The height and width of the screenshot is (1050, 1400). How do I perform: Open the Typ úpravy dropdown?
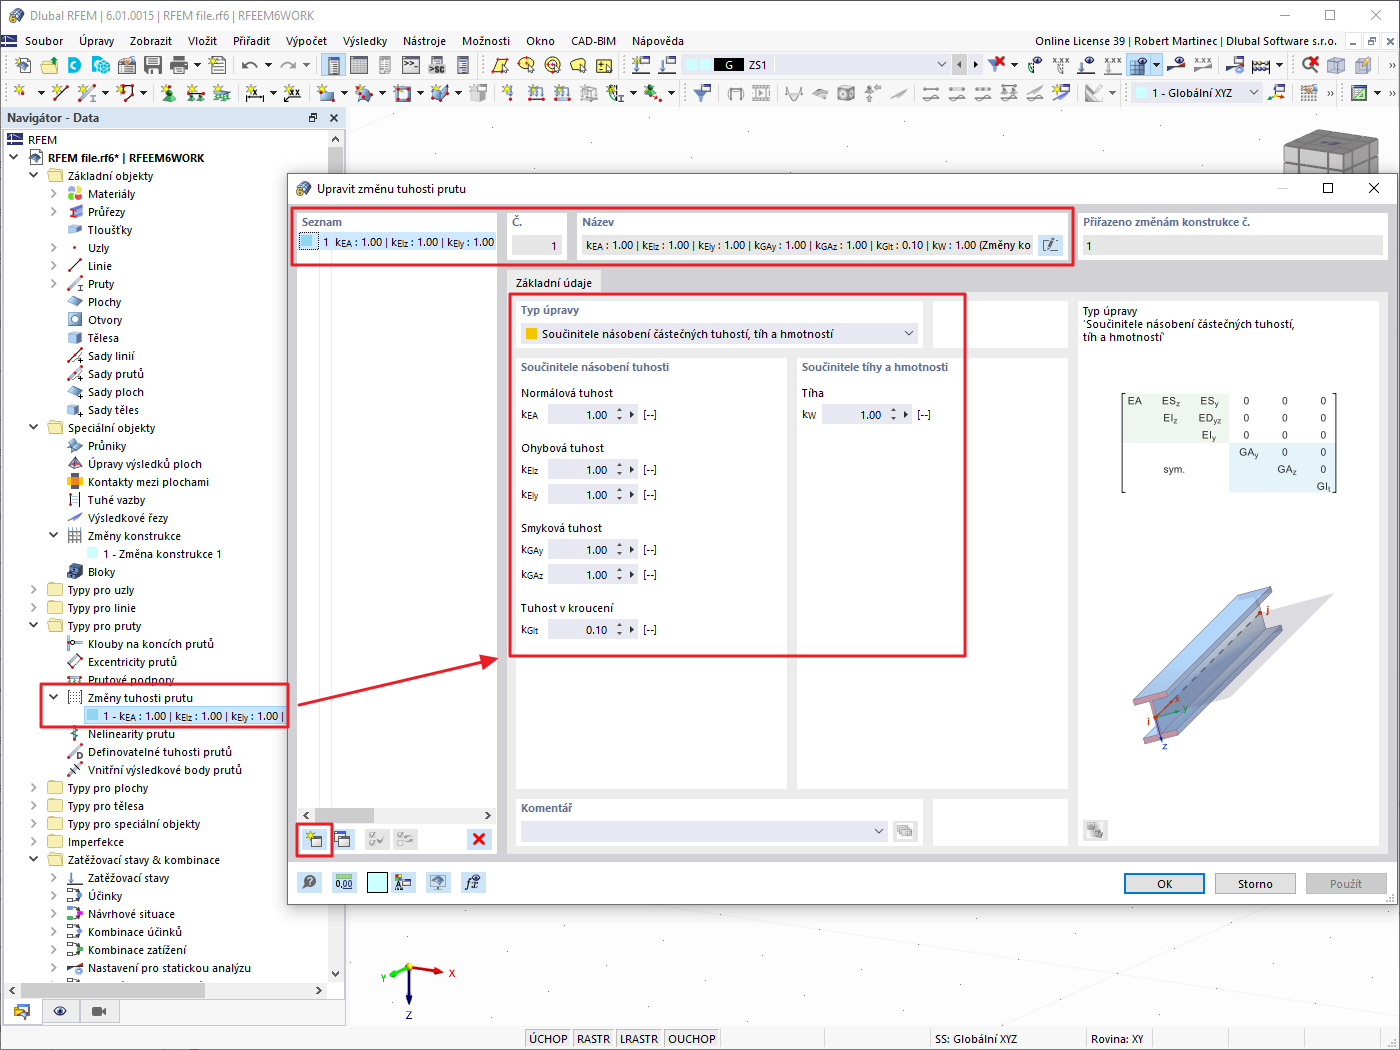click(x=908, y=333)
